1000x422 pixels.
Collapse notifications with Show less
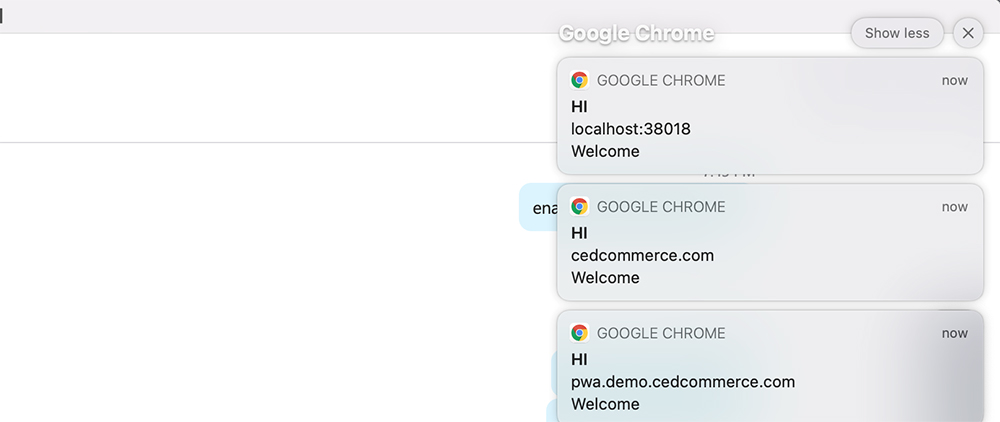click(x=897, y=33)
